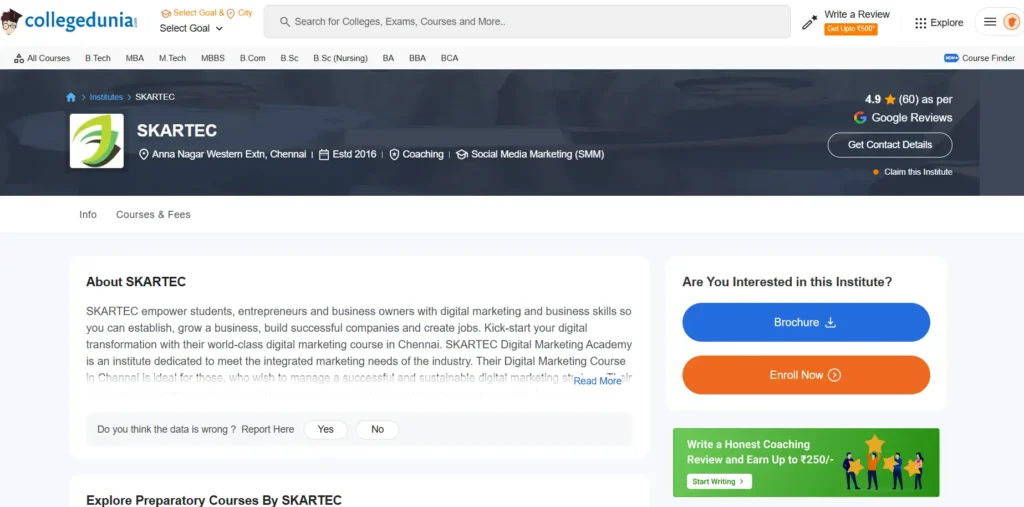This screenshot has height=507, width=1024.
Task: Click the shield icon beside Coaching
Action: coord(394,155)
